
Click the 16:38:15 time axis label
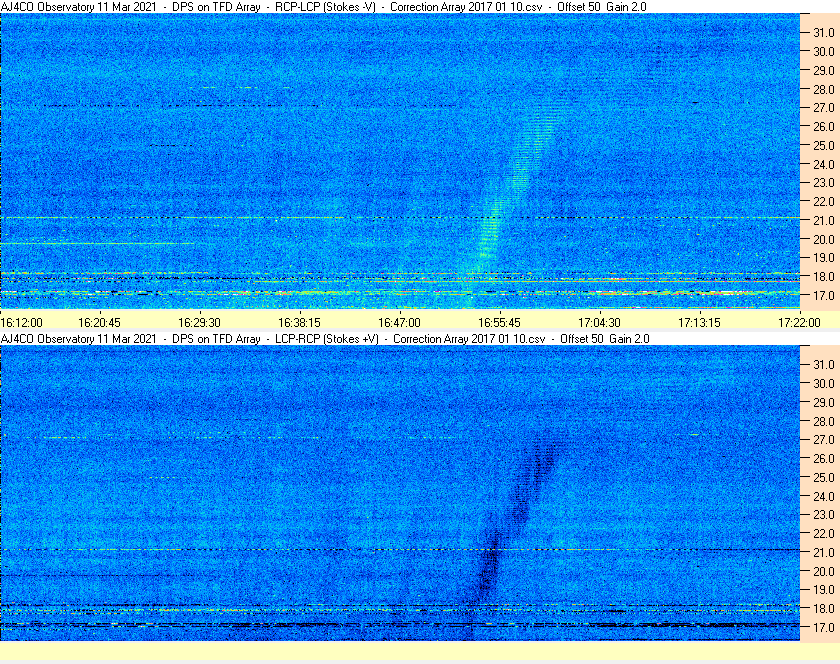pos(299,323)
